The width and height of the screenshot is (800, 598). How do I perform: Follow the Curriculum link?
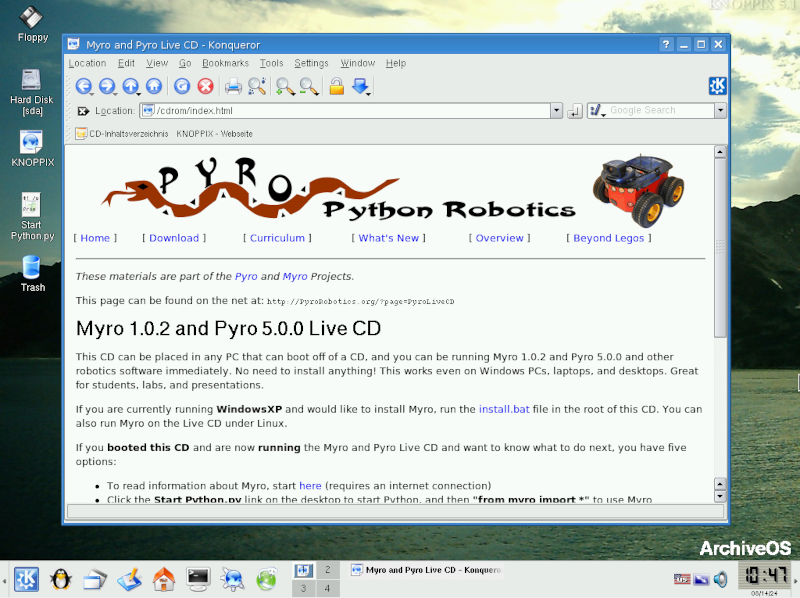point(277,238)
